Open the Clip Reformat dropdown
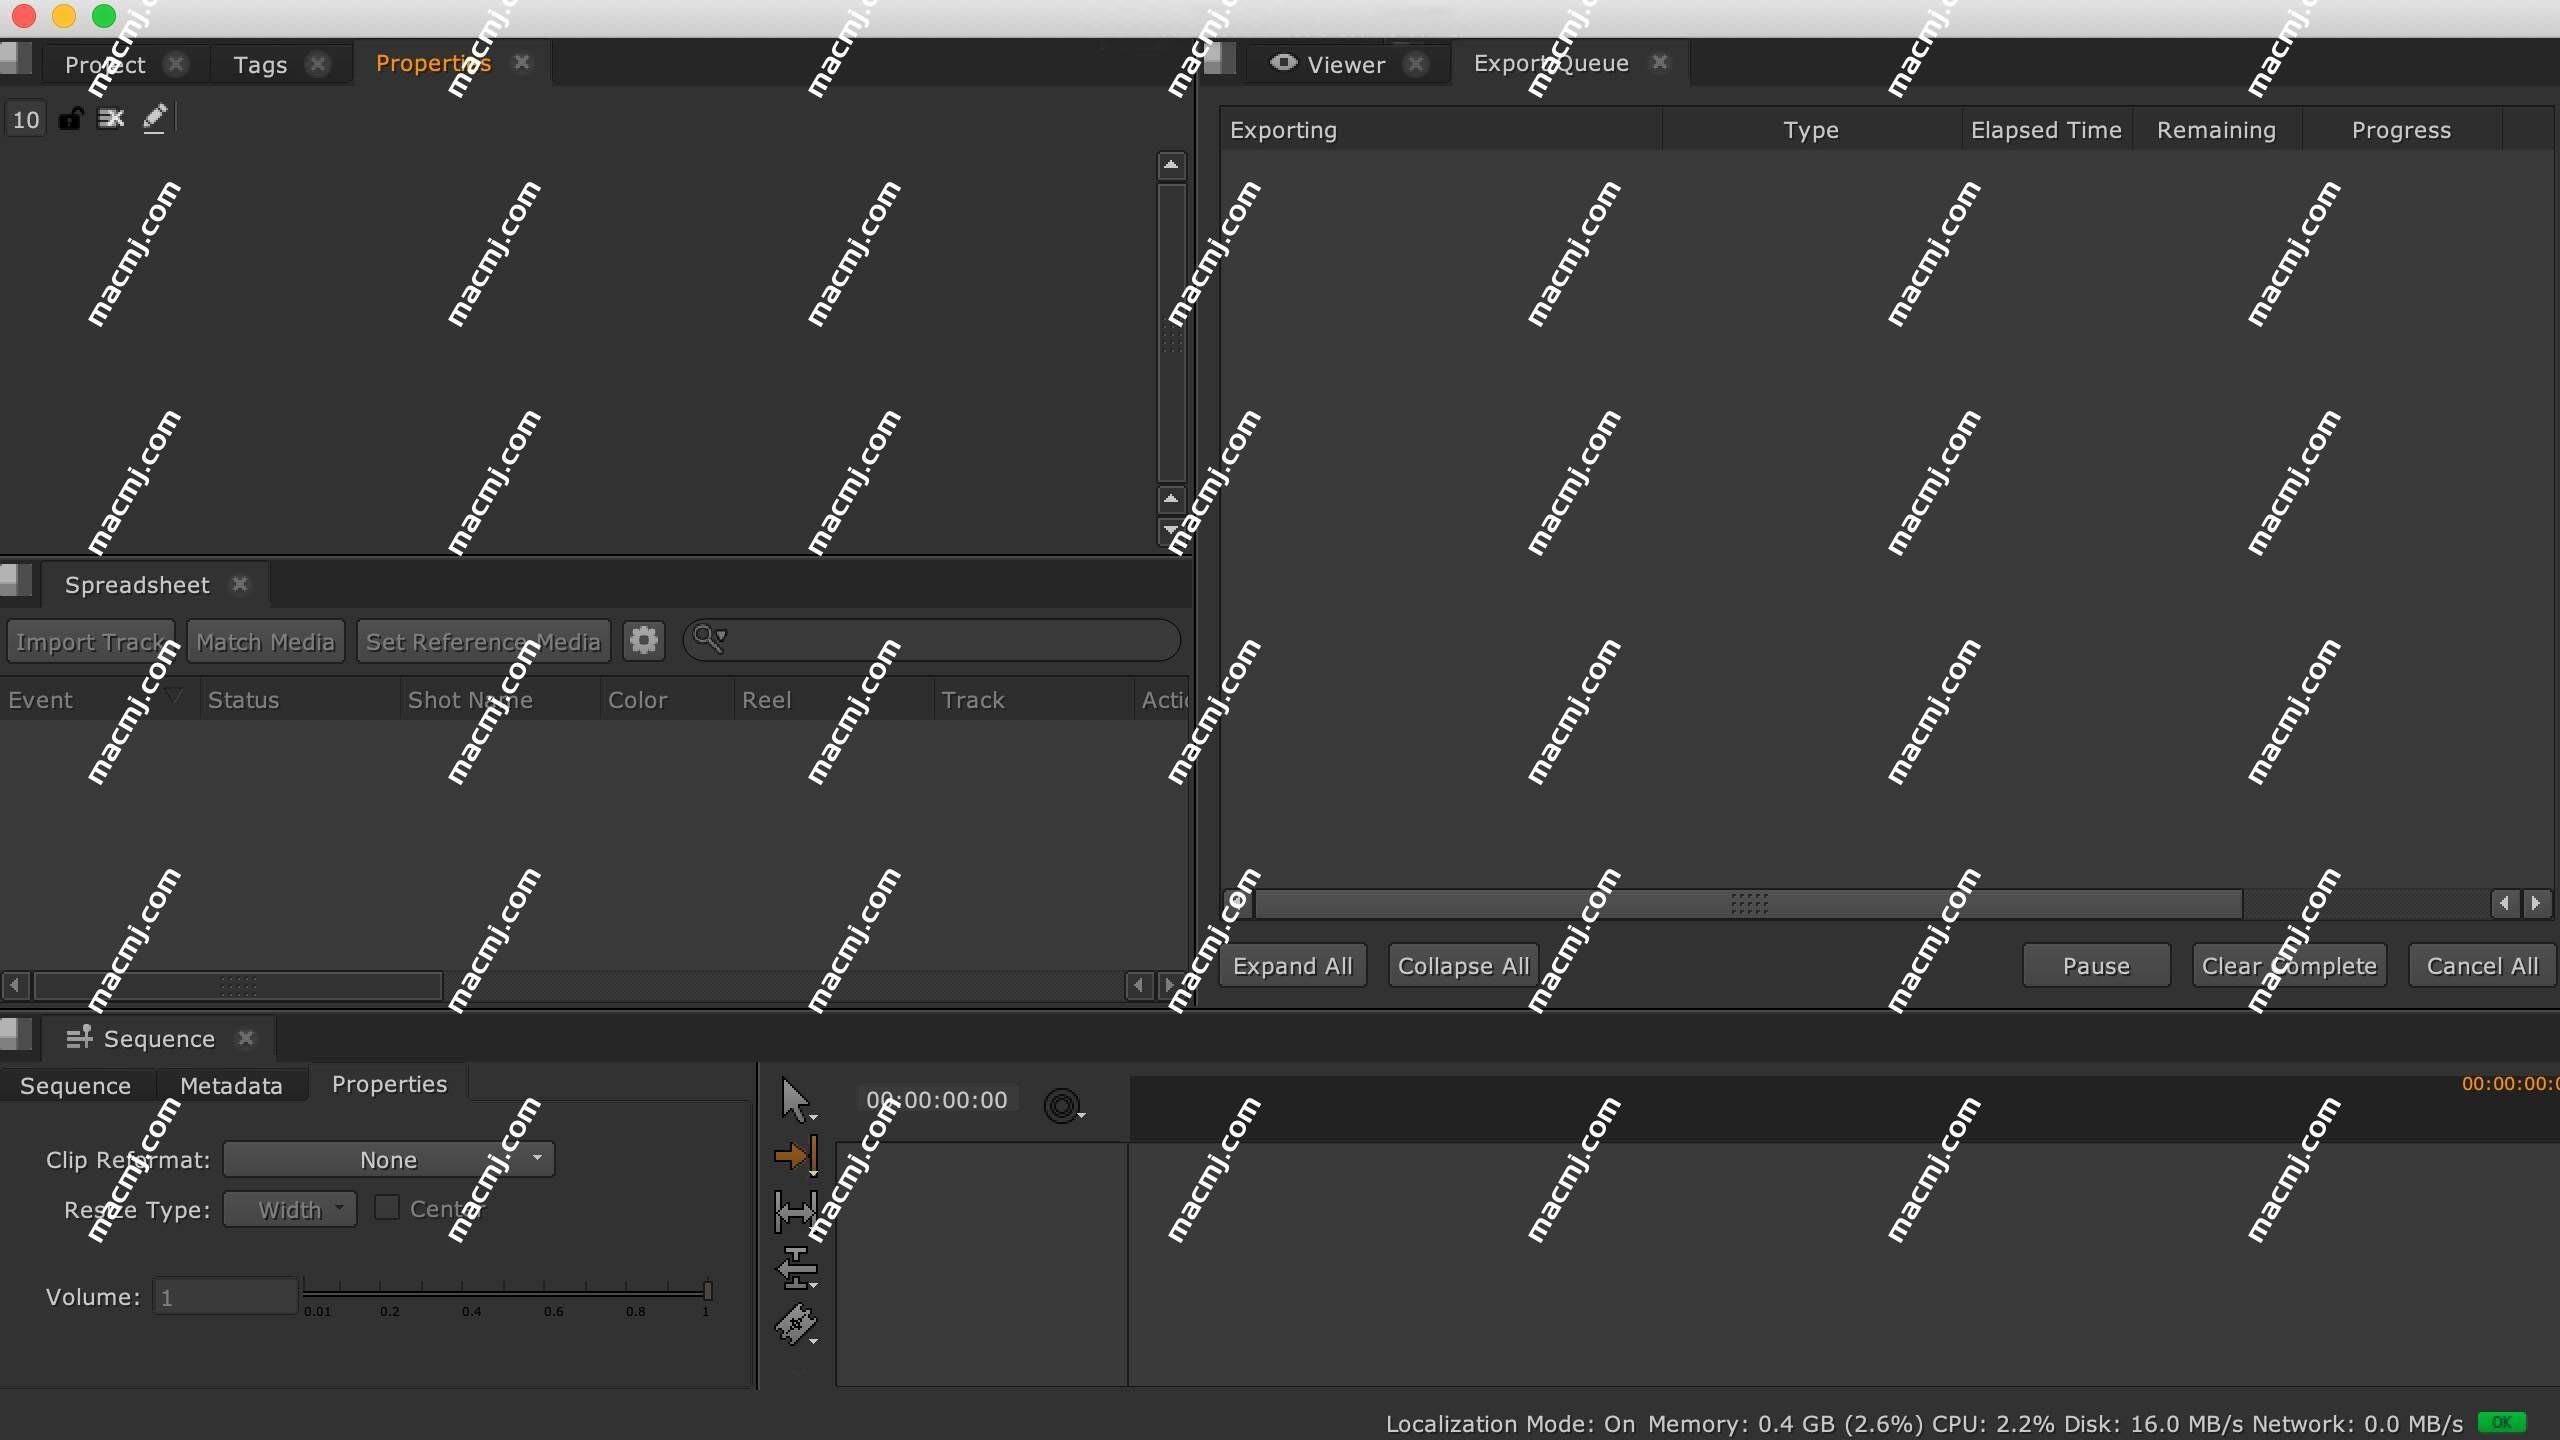 click(x=387, y=1159)
